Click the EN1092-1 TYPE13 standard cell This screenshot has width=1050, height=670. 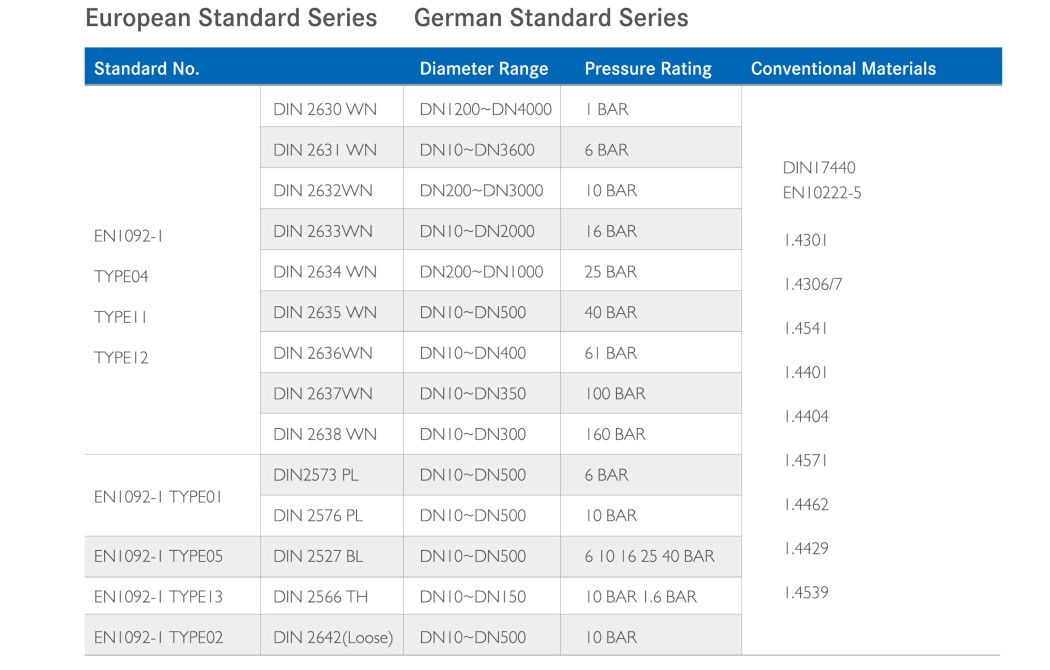158,597
